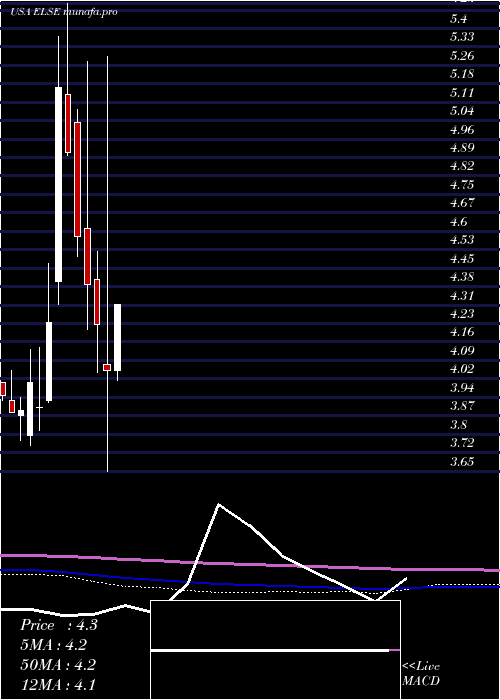Screen dimensions: 500x700
Task: Click the 12MA : 4.1 readout
Action: [x=58, y=684]
